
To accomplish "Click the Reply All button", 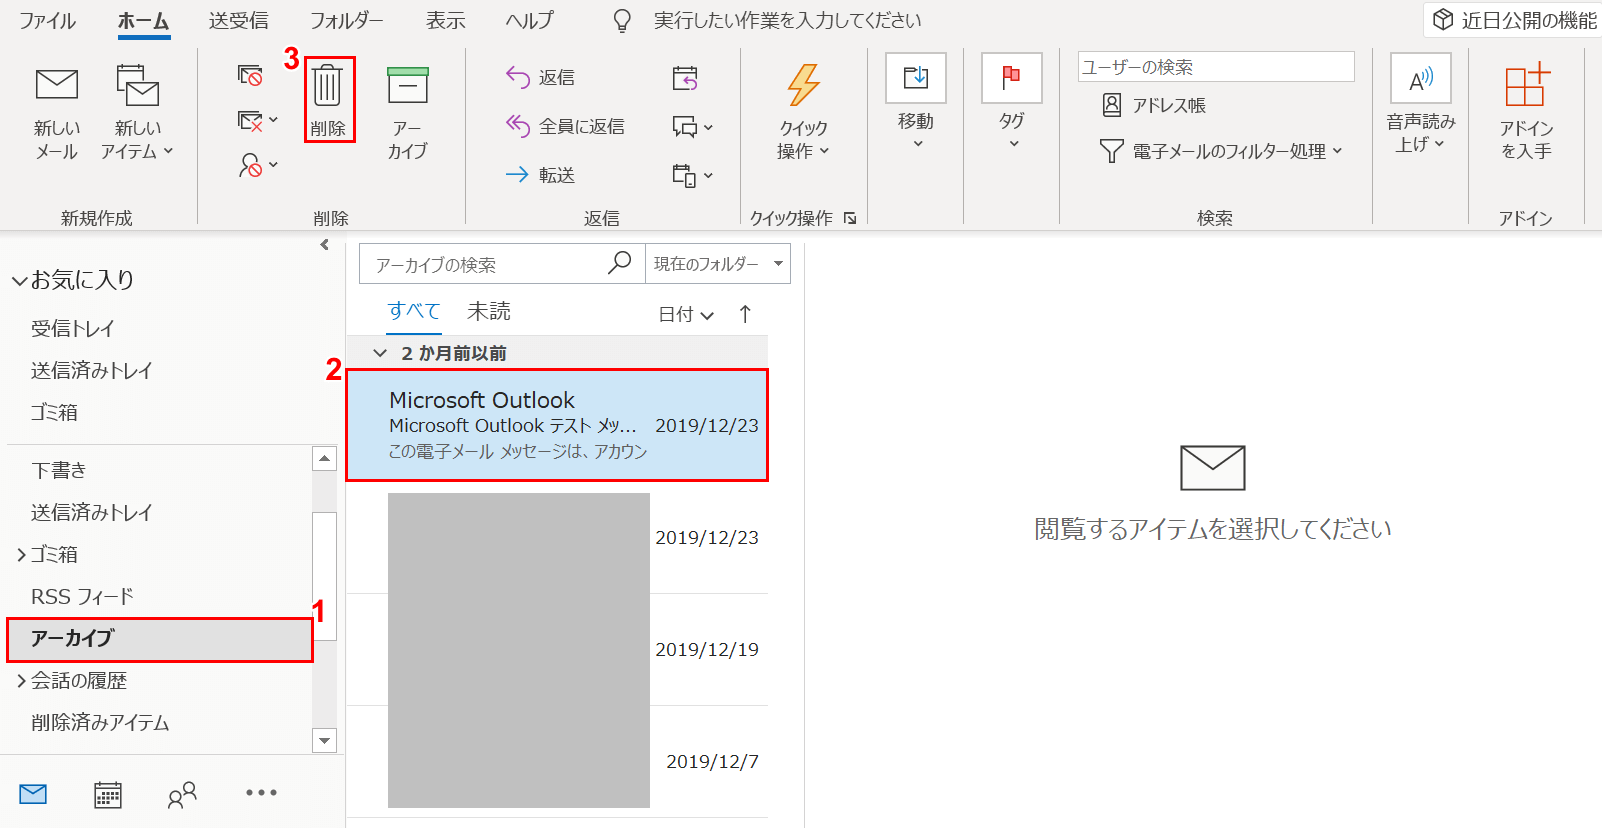I will click(566, 126).
